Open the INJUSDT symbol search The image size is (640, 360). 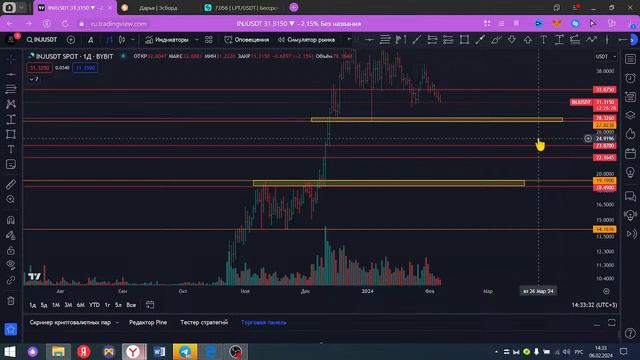(x=42, y=40)
